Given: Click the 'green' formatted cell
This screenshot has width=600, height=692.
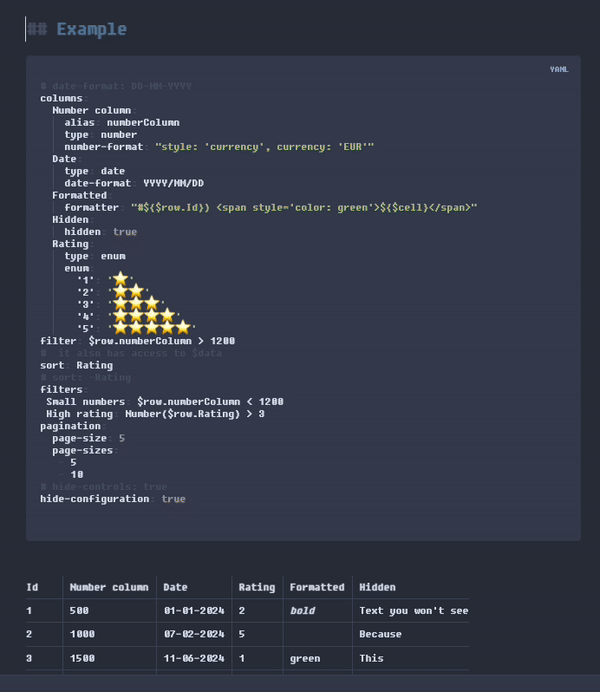Looking at the screenshot, I should 305,658.
